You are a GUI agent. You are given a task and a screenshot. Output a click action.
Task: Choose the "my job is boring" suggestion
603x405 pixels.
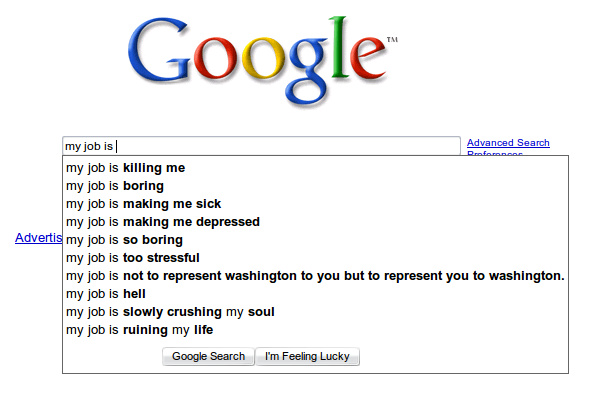[115, 186]
